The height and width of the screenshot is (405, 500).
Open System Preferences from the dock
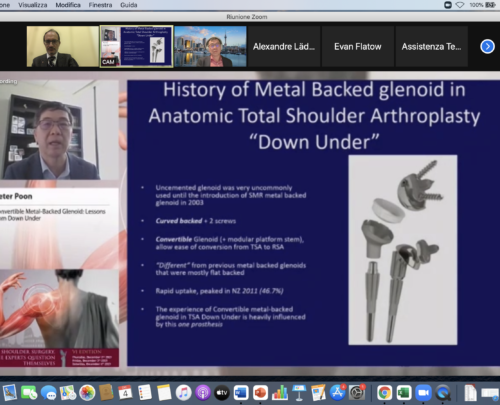357,393
